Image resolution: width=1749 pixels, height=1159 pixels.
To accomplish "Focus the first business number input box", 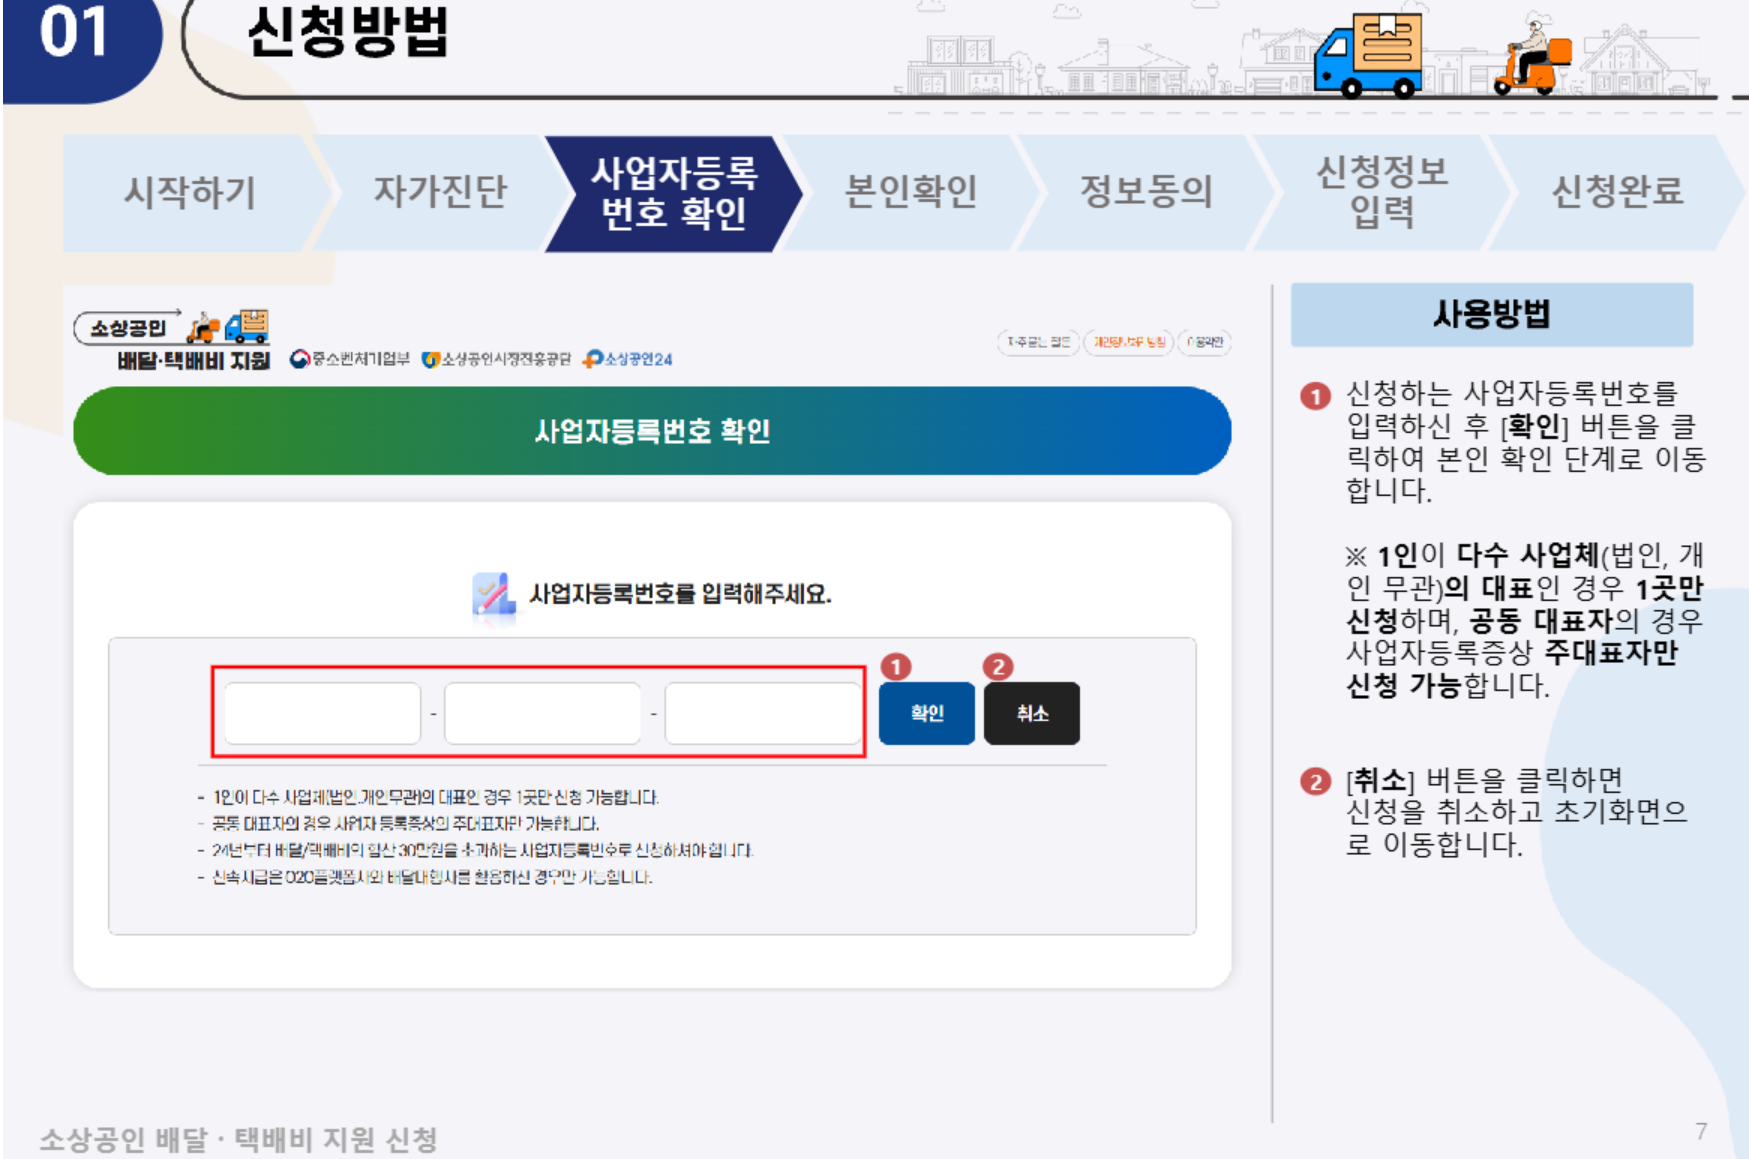I will click(322, 713).
